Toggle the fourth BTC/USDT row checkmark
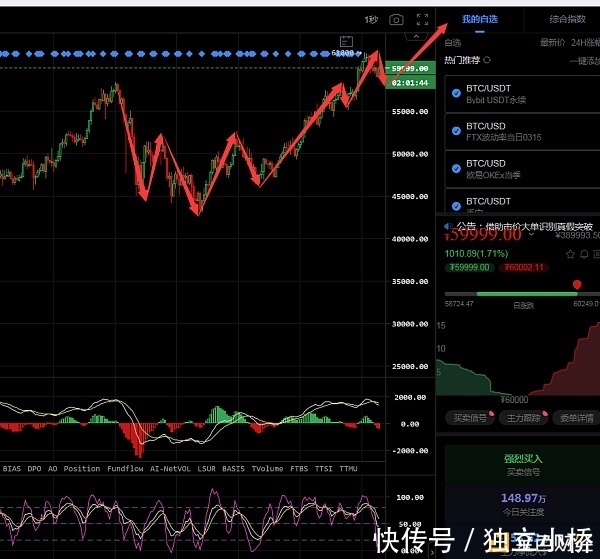Image resolution: width=600 pixels, height=559 pixels. pyautogui.click(x=456, y=206)
